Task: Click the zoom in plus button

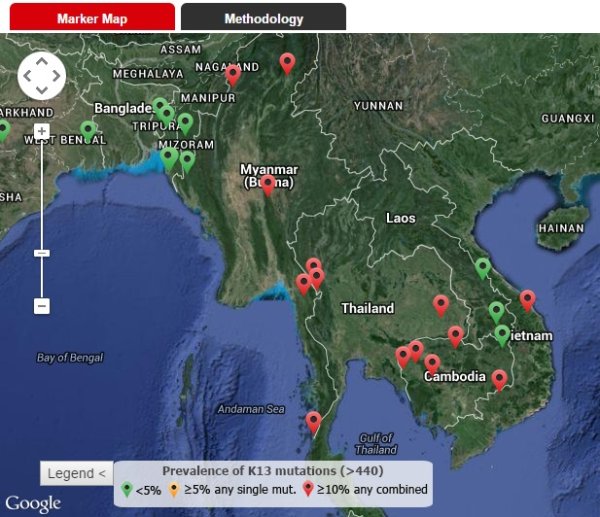Action: 42,131
